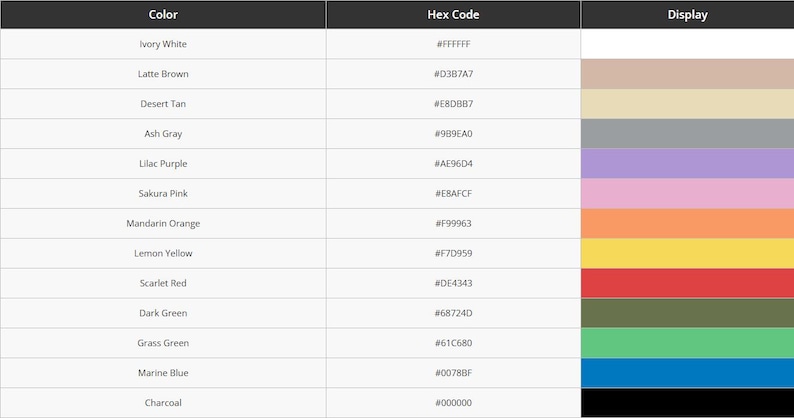Image resolution: width=794 pixels, height=418 pixels.
Task: Select the Charcoal color name
Action: tap(163, 403)
